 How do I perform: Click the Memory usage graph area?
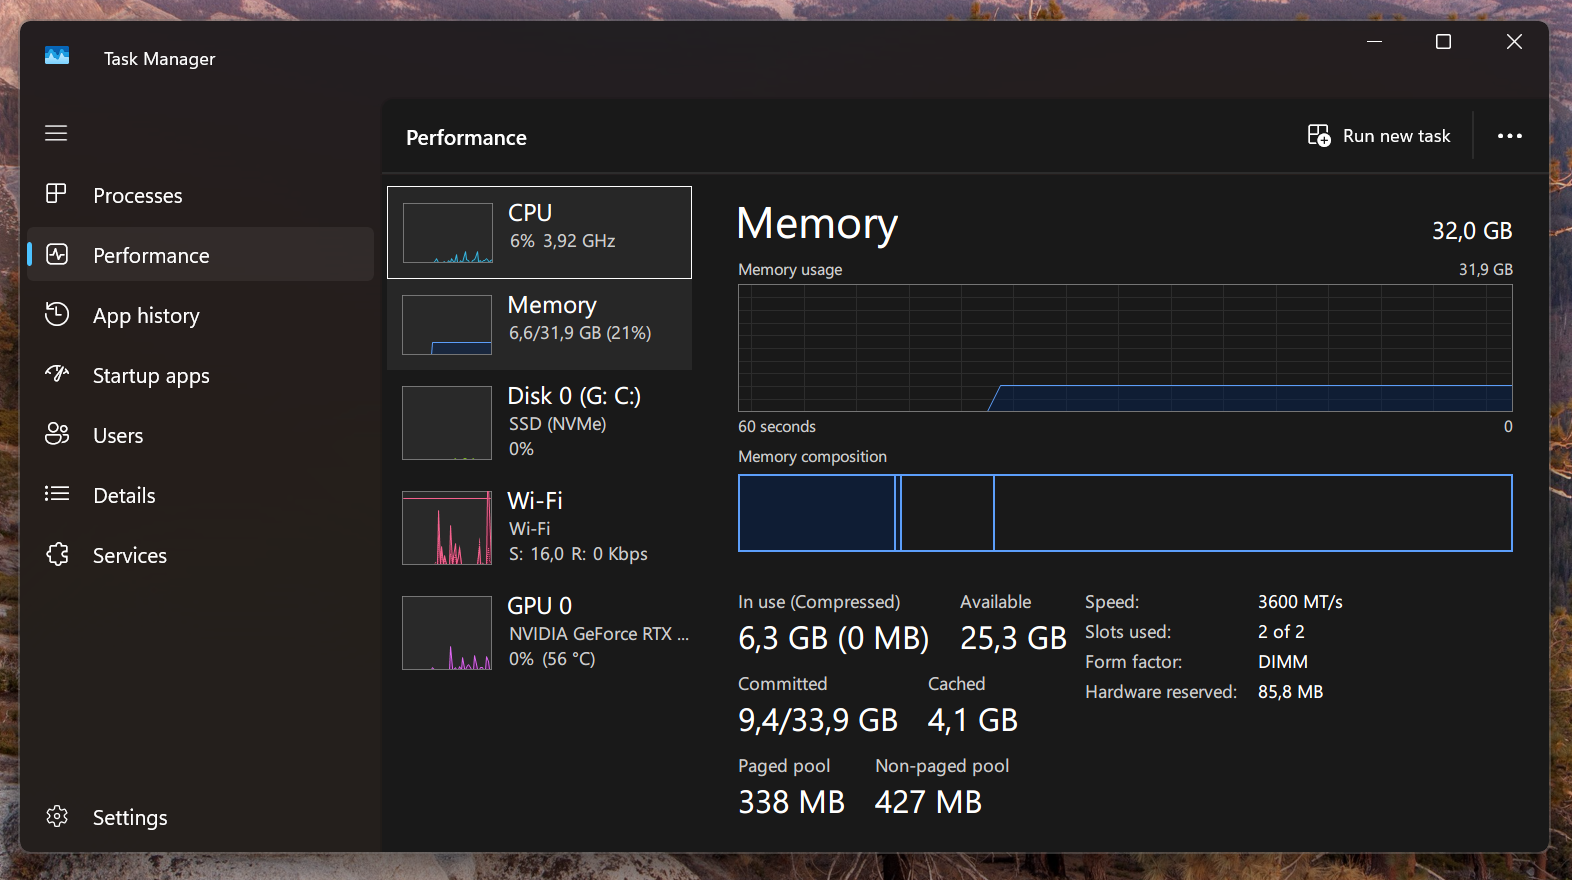pos(1125,348)
